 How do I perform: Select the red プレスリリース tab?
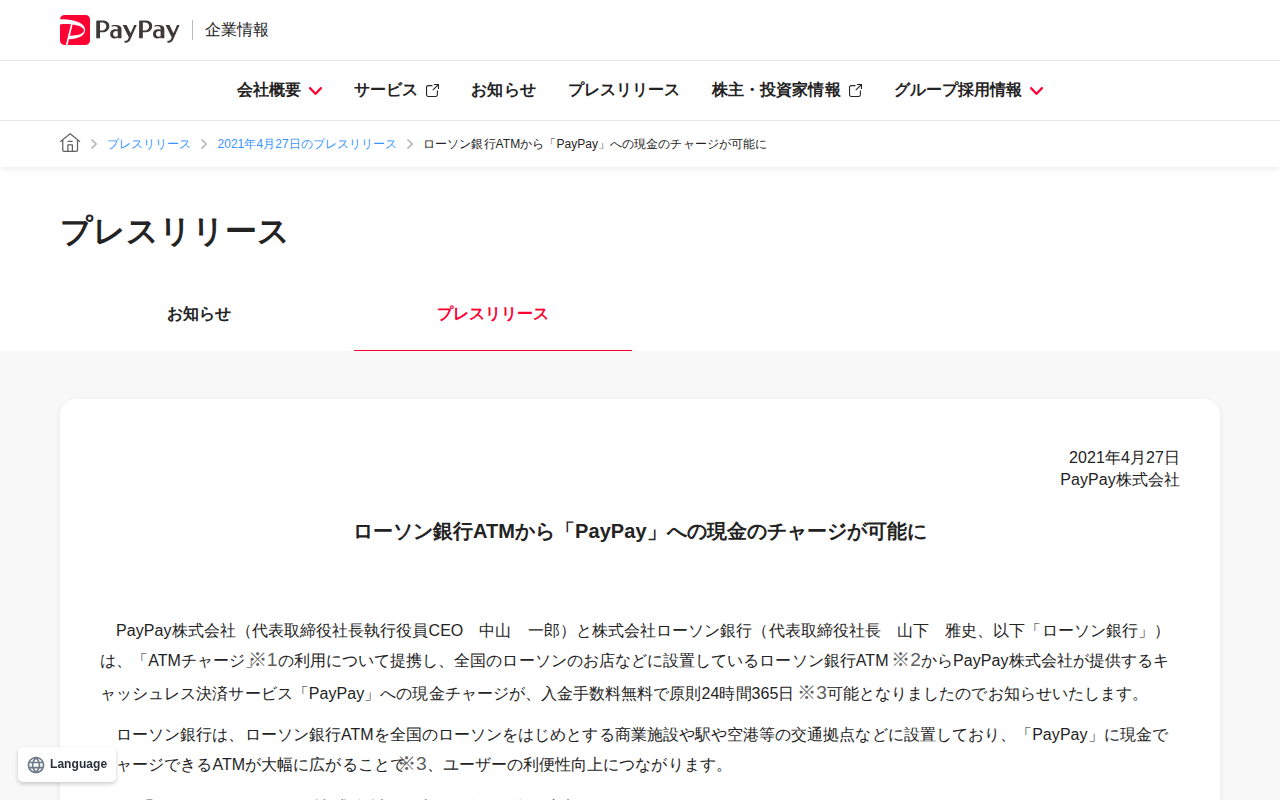[x=493, y=314]
